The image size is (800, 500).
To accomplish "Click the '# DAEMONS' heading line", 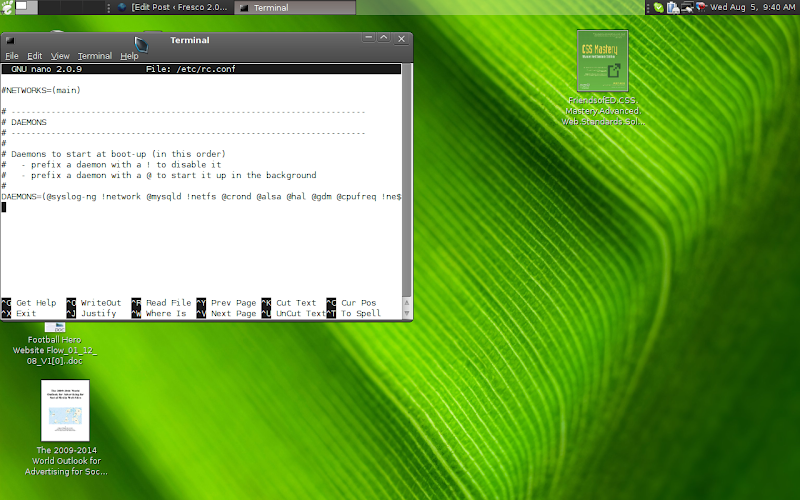I will pos(24,122).
